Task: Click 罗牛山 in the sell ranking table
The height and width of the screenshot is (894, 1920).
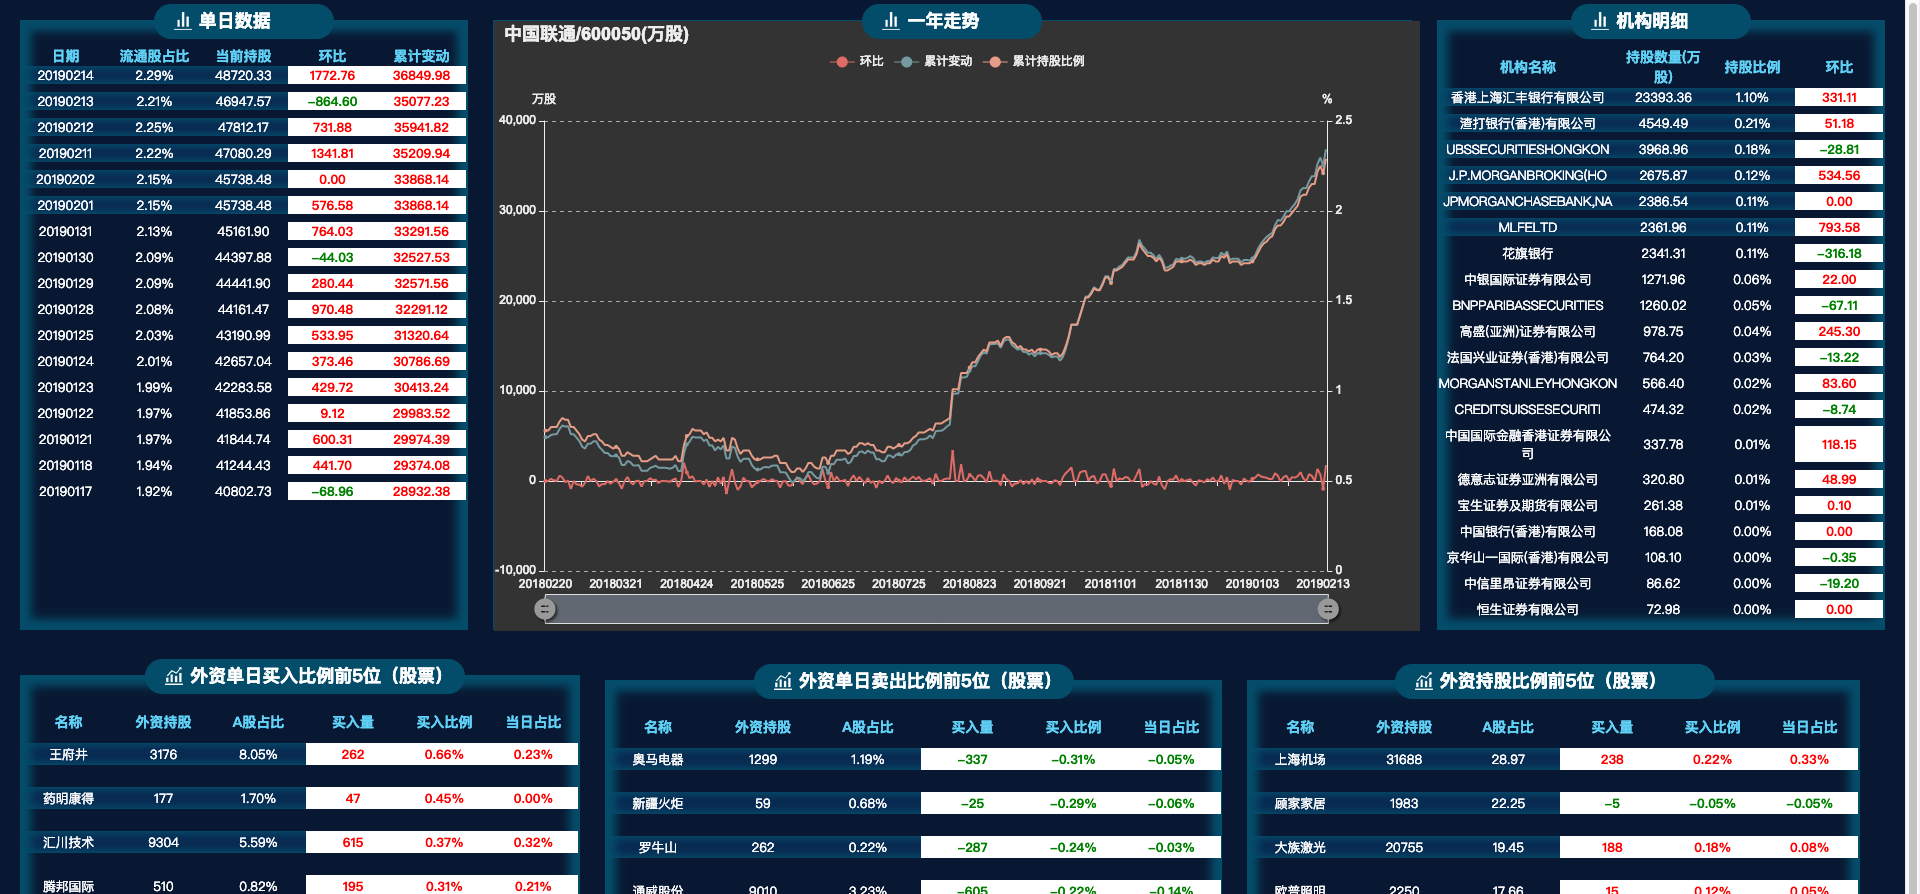Action: (658, 847)
